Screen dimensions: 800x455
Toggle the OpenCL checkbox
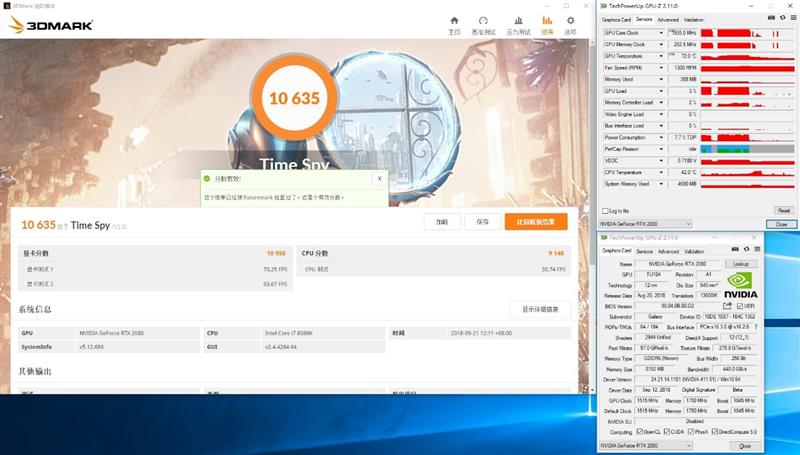[639, 432]
